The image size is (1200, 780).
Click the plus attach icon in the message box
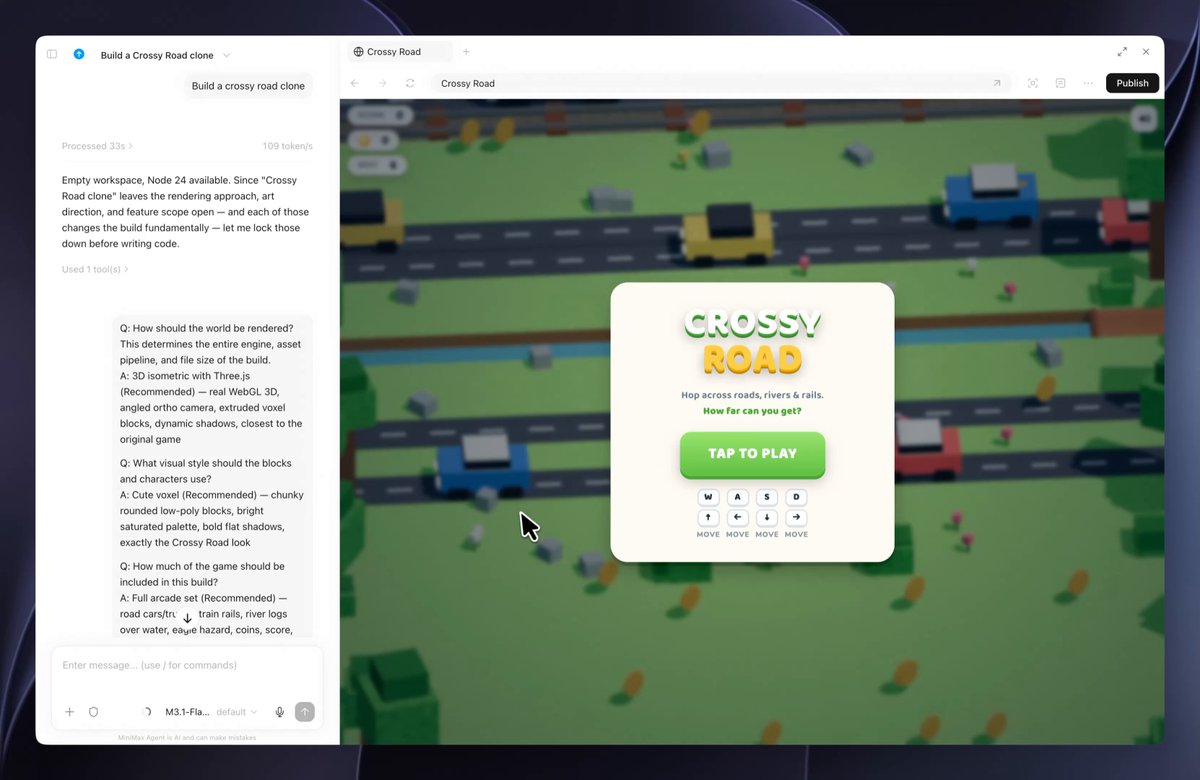click(69, 712)
